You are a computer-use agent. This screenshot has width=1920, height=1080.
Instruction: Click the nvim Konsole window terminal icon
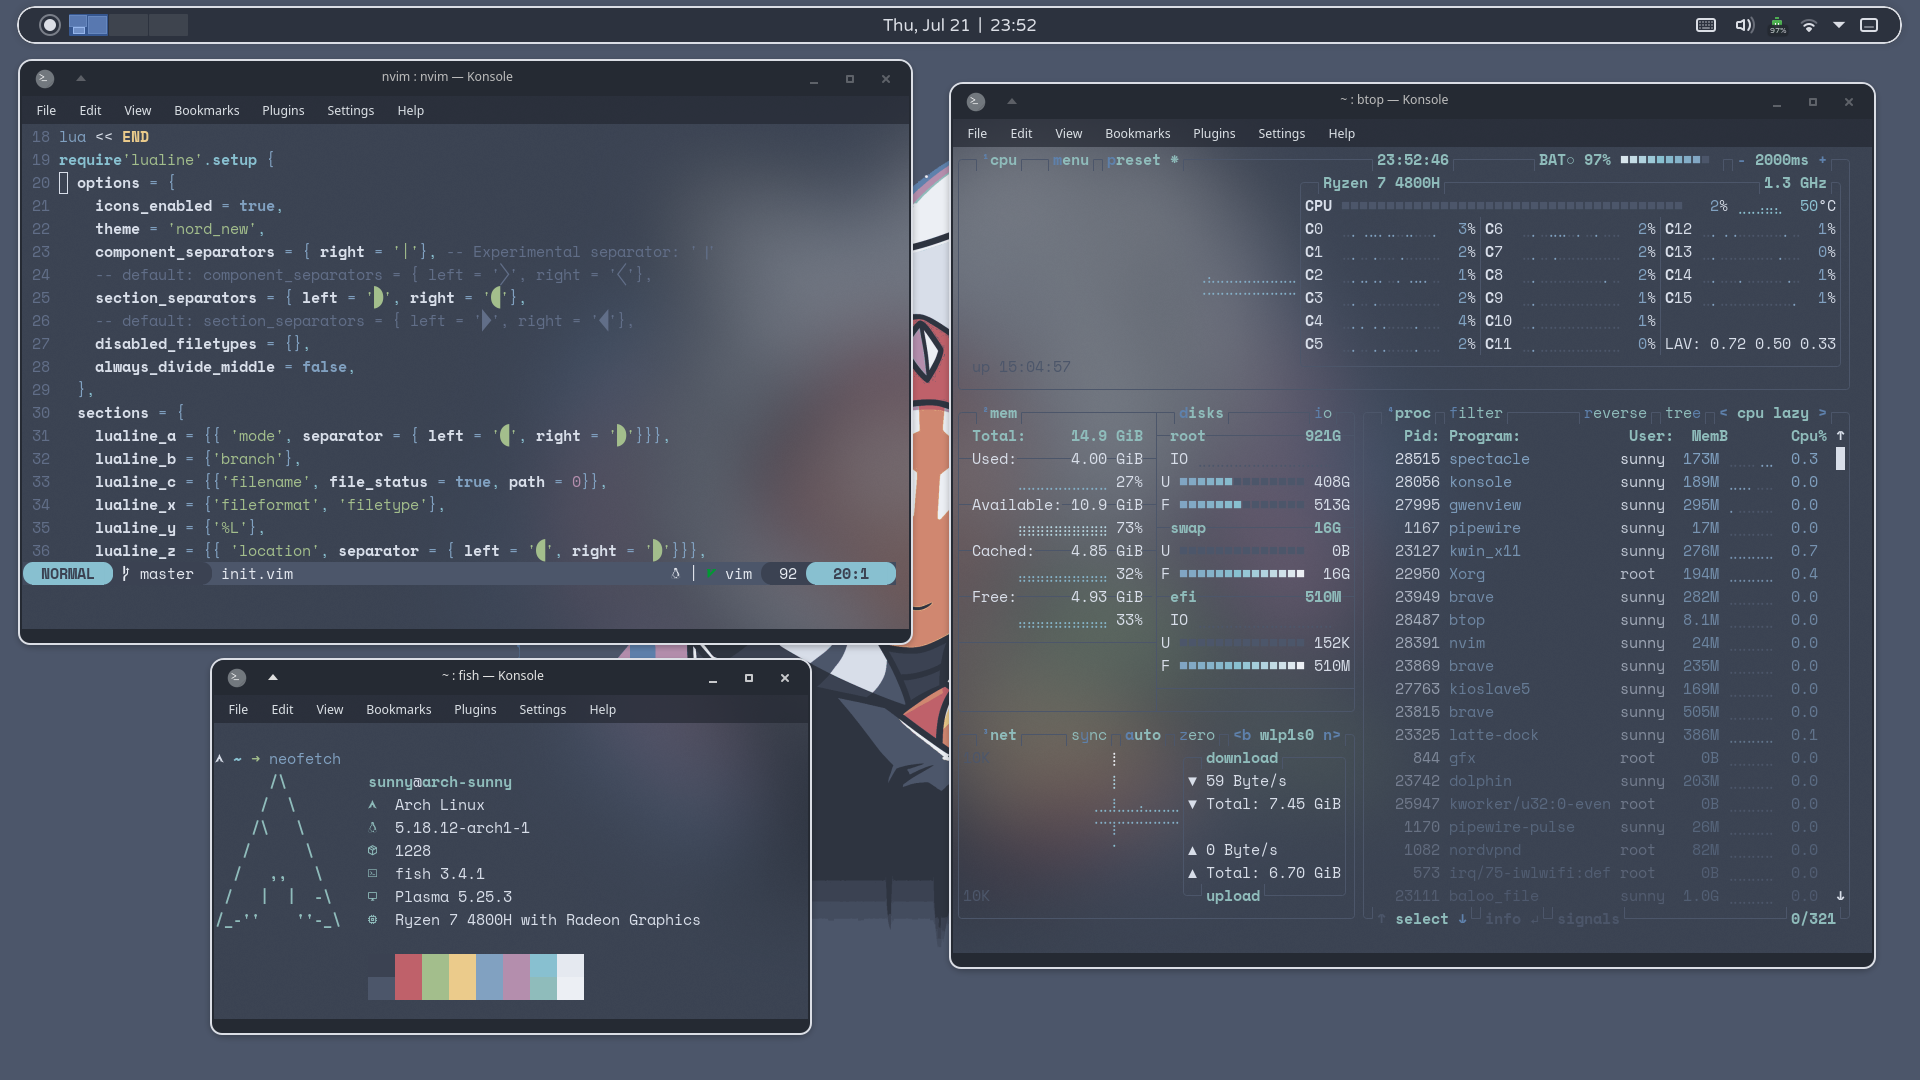pyautogui.click(x=44, y=78)
